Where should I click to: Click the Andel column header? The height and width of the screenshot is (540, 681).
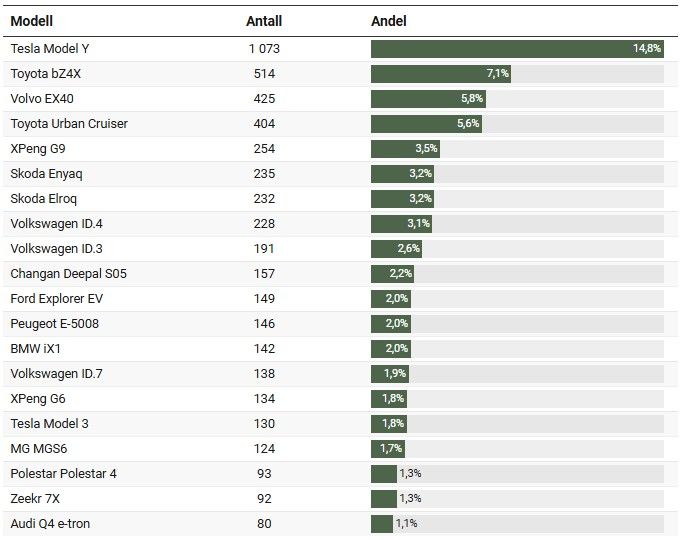[389, 21]
